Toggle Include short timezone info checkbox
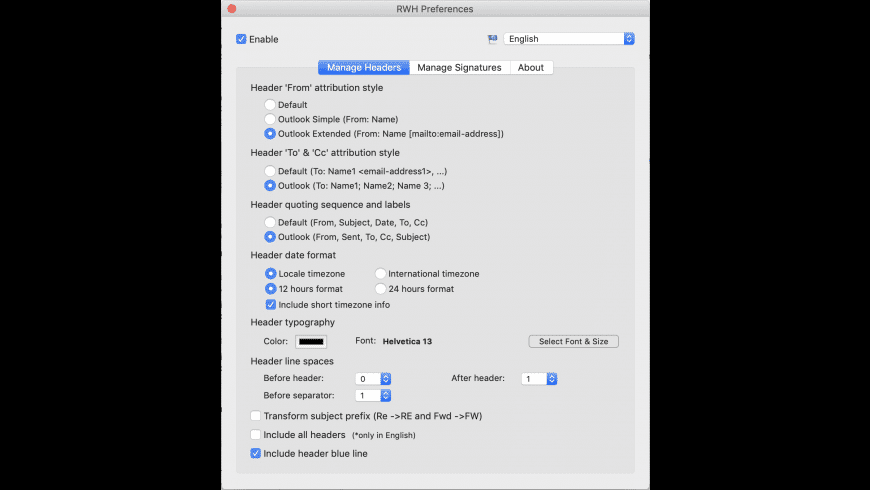The image size is (870, 490). click(271, 304)
